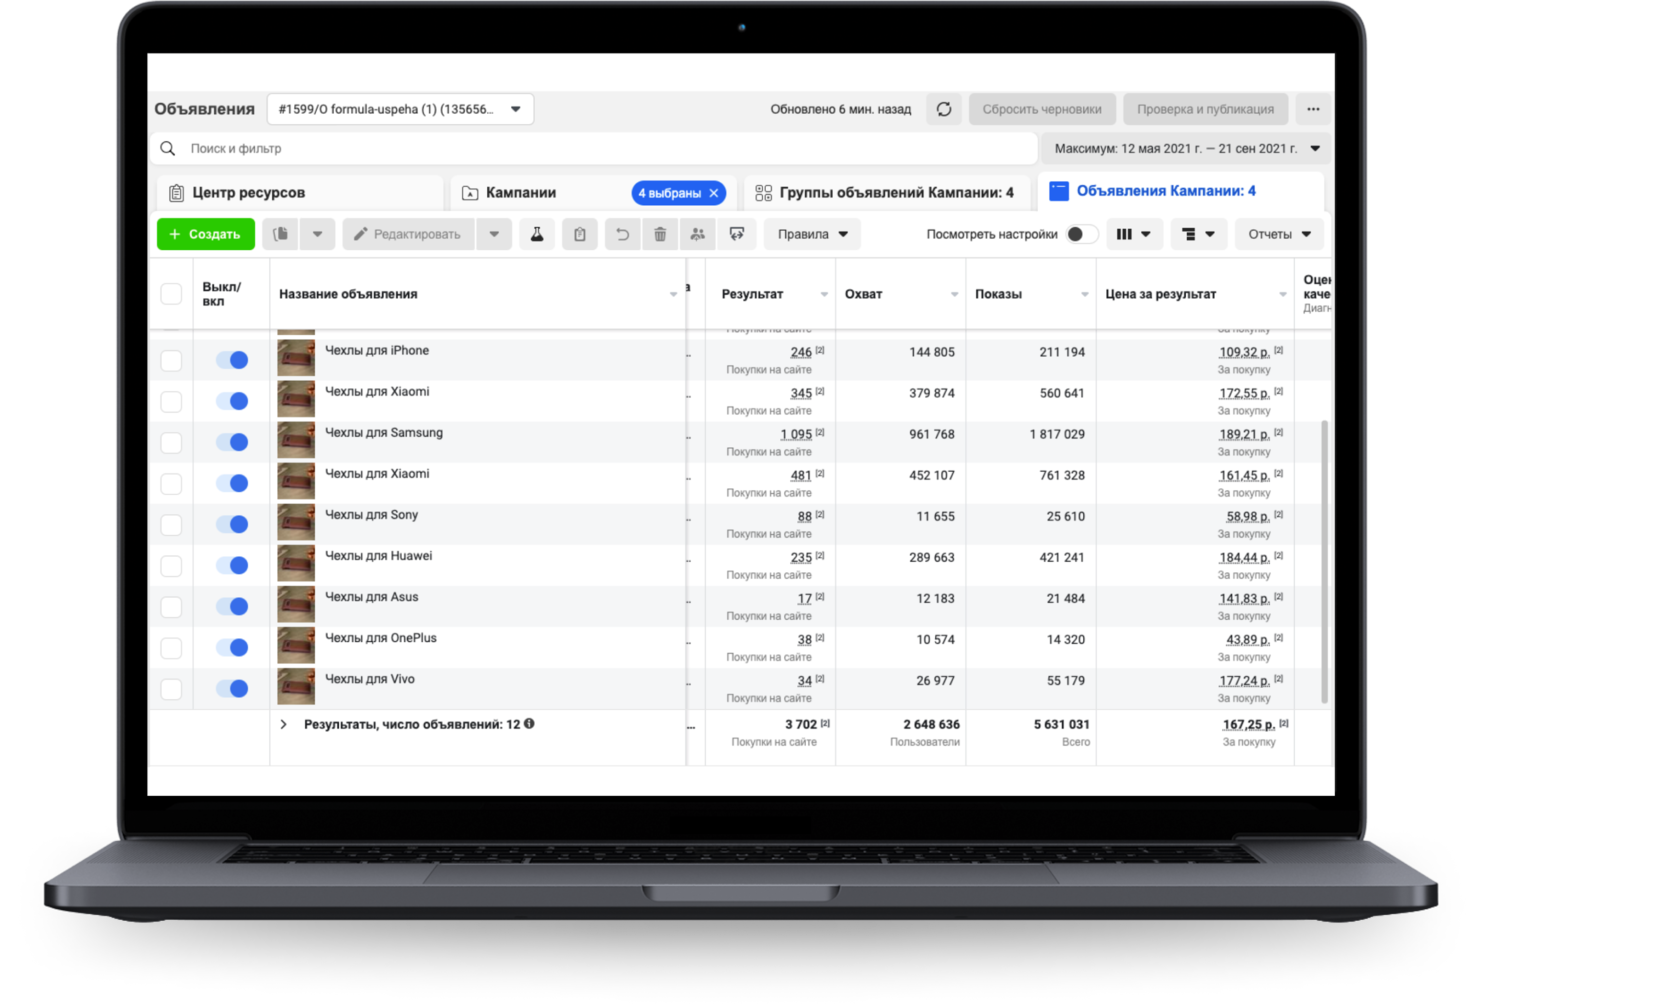Image resolution: width=1680 pixels, height=1007 pixels.
Task: Toggle the 'Посмотреть настройки' switch
Action: pos(1080,234)
